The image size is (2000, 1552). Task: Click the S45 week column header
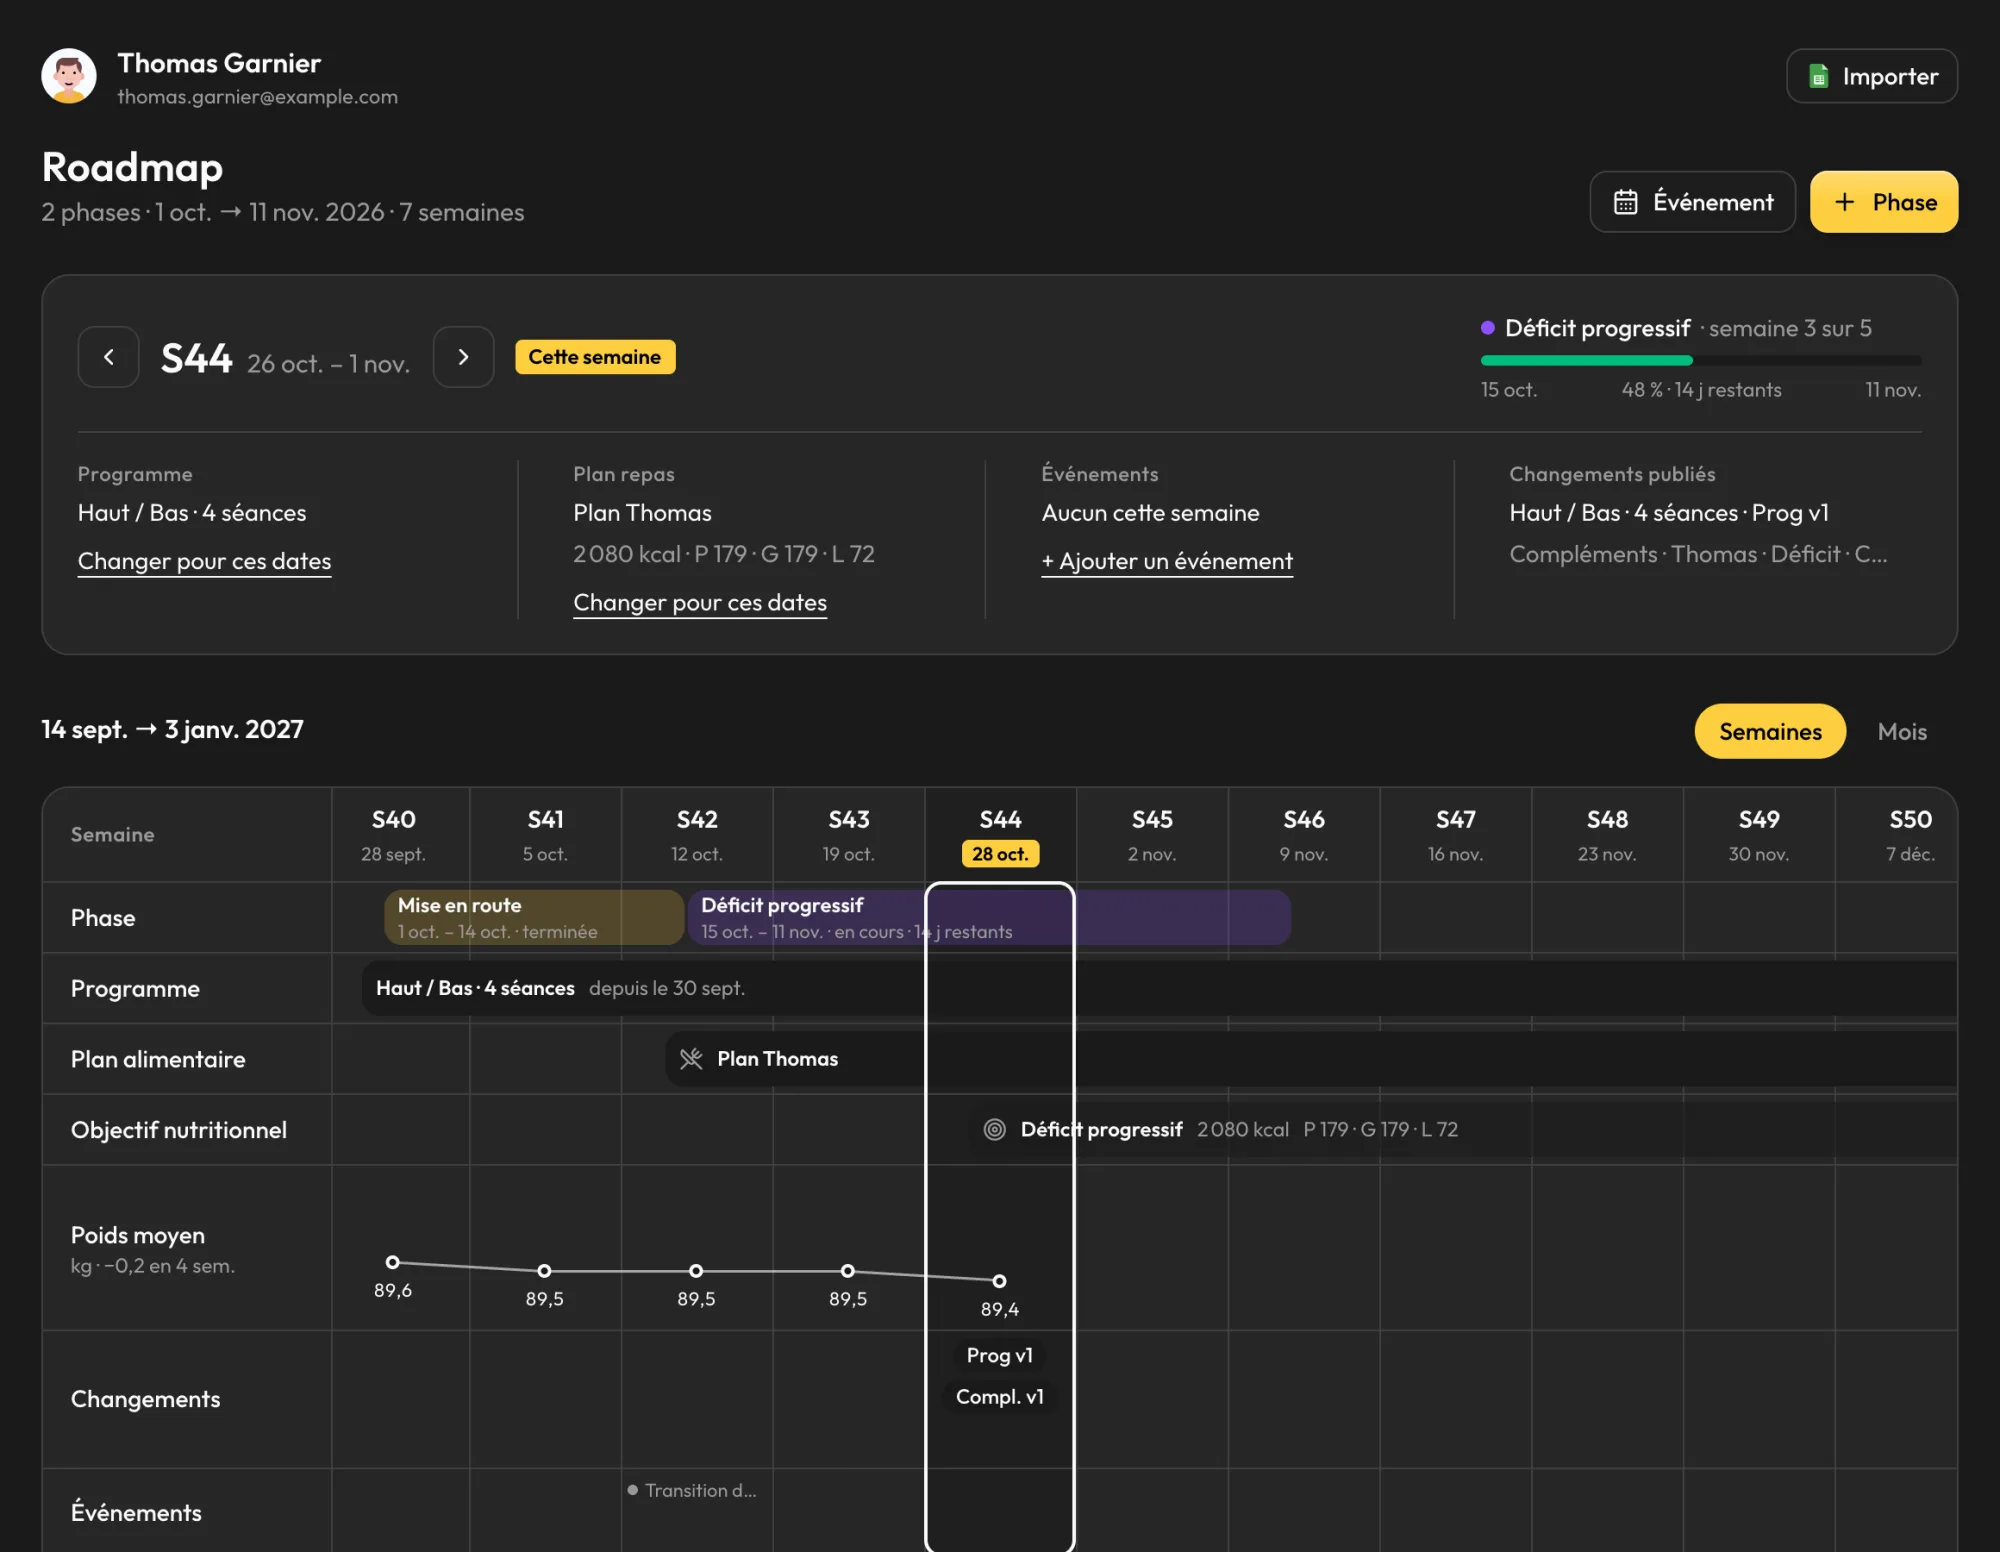(1152, 835)
